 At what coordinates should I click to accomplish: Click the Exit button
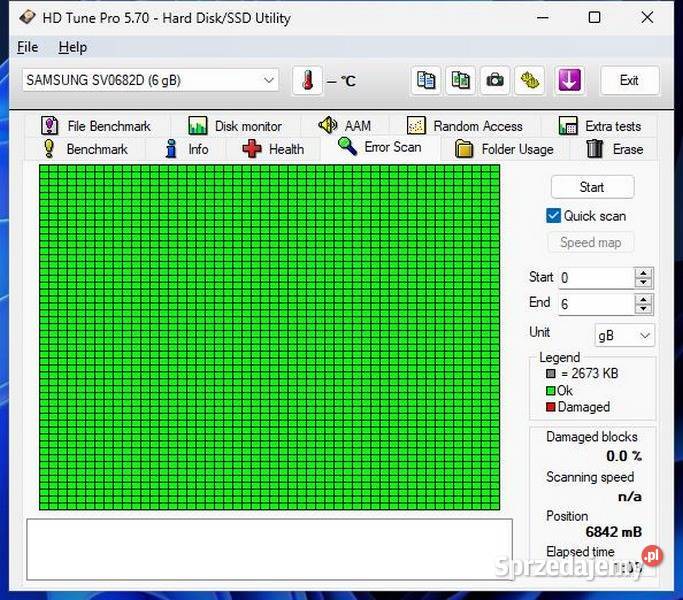point(629,80)
